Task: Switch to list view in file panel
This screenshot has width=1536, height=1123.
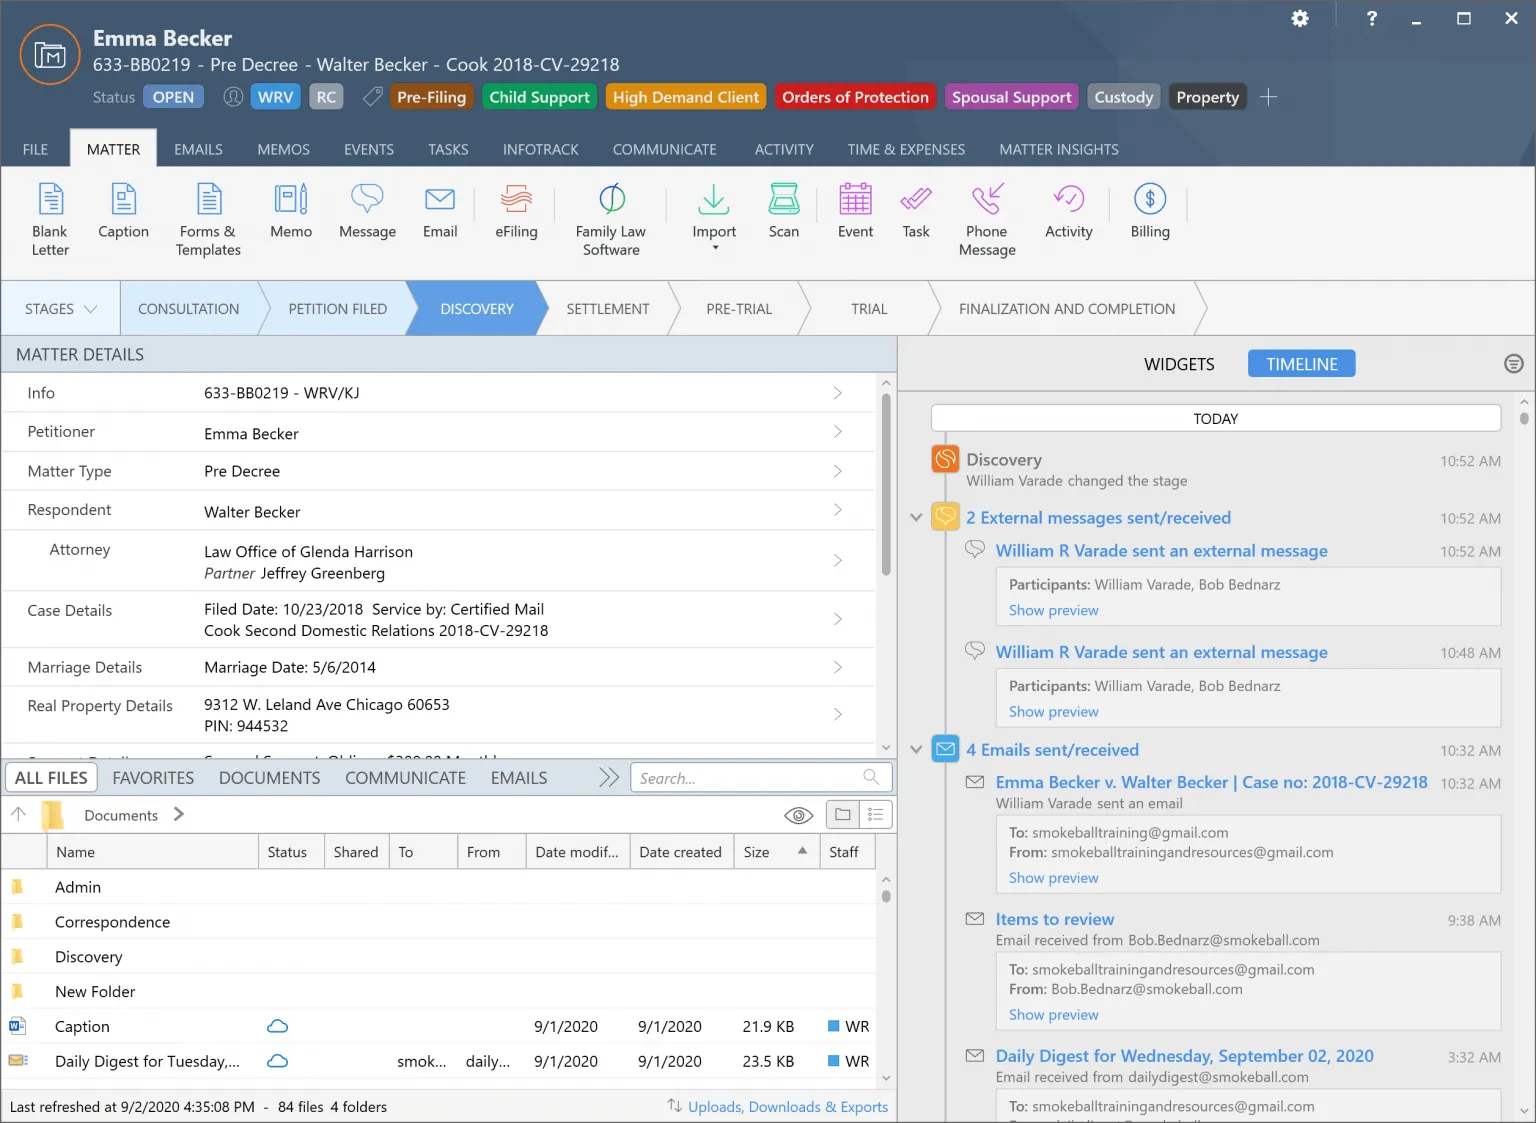Action: 876,815
